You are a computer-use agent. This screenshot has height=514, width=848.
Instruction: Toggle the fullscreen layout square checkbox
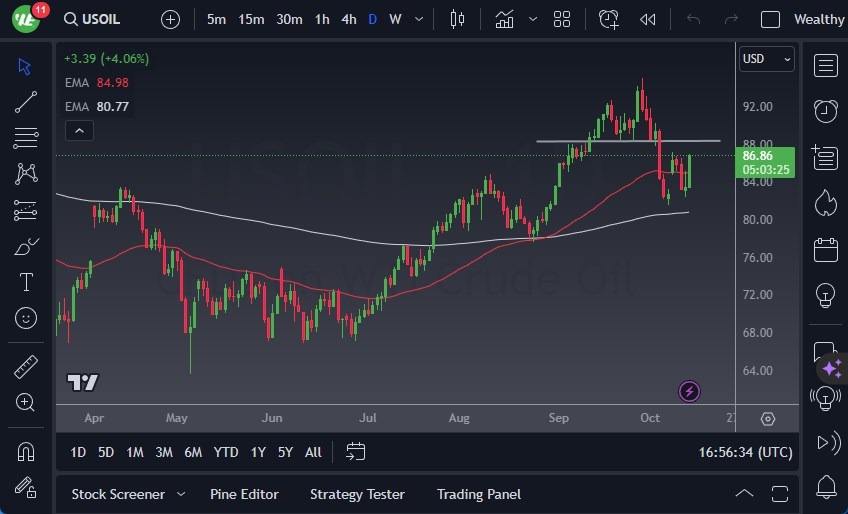770,19
